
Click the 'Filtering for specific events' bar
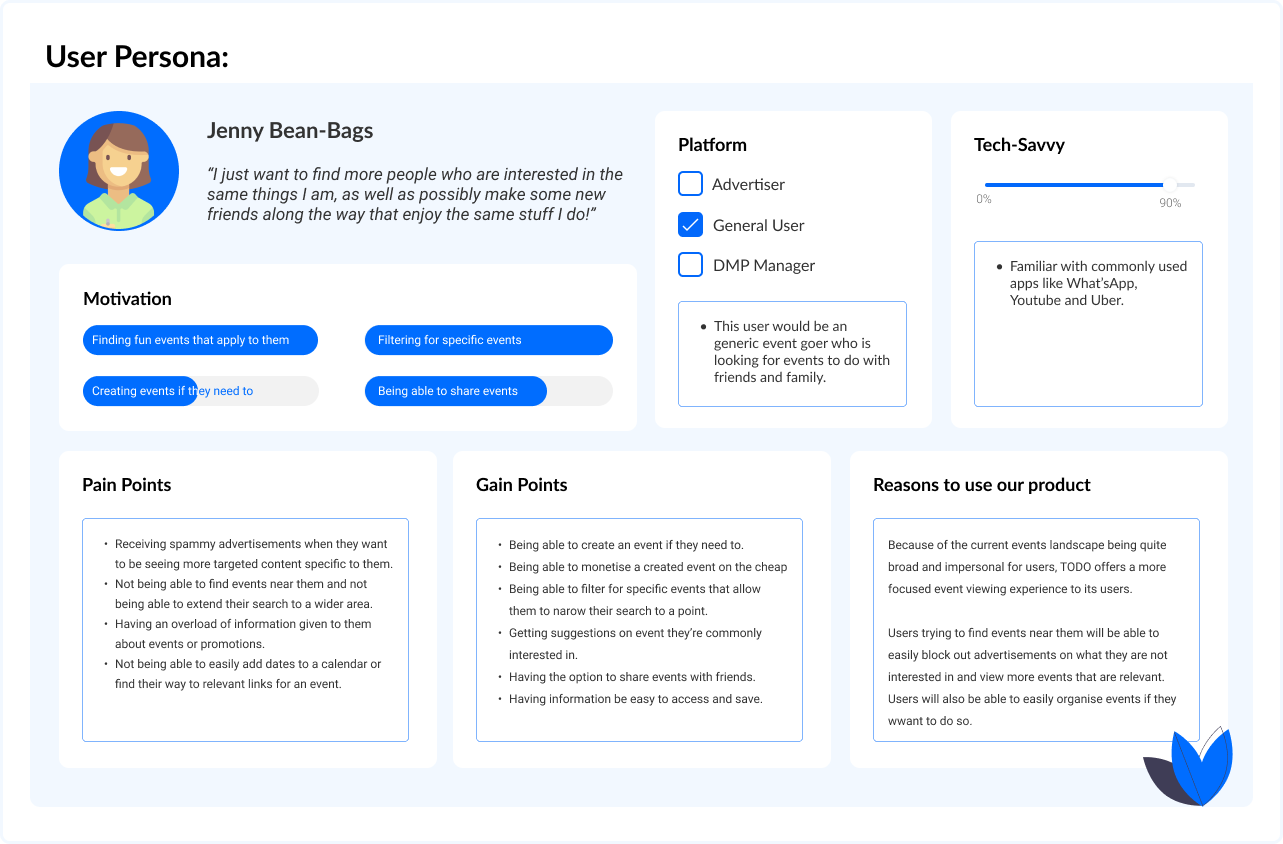tap(489, 340)
